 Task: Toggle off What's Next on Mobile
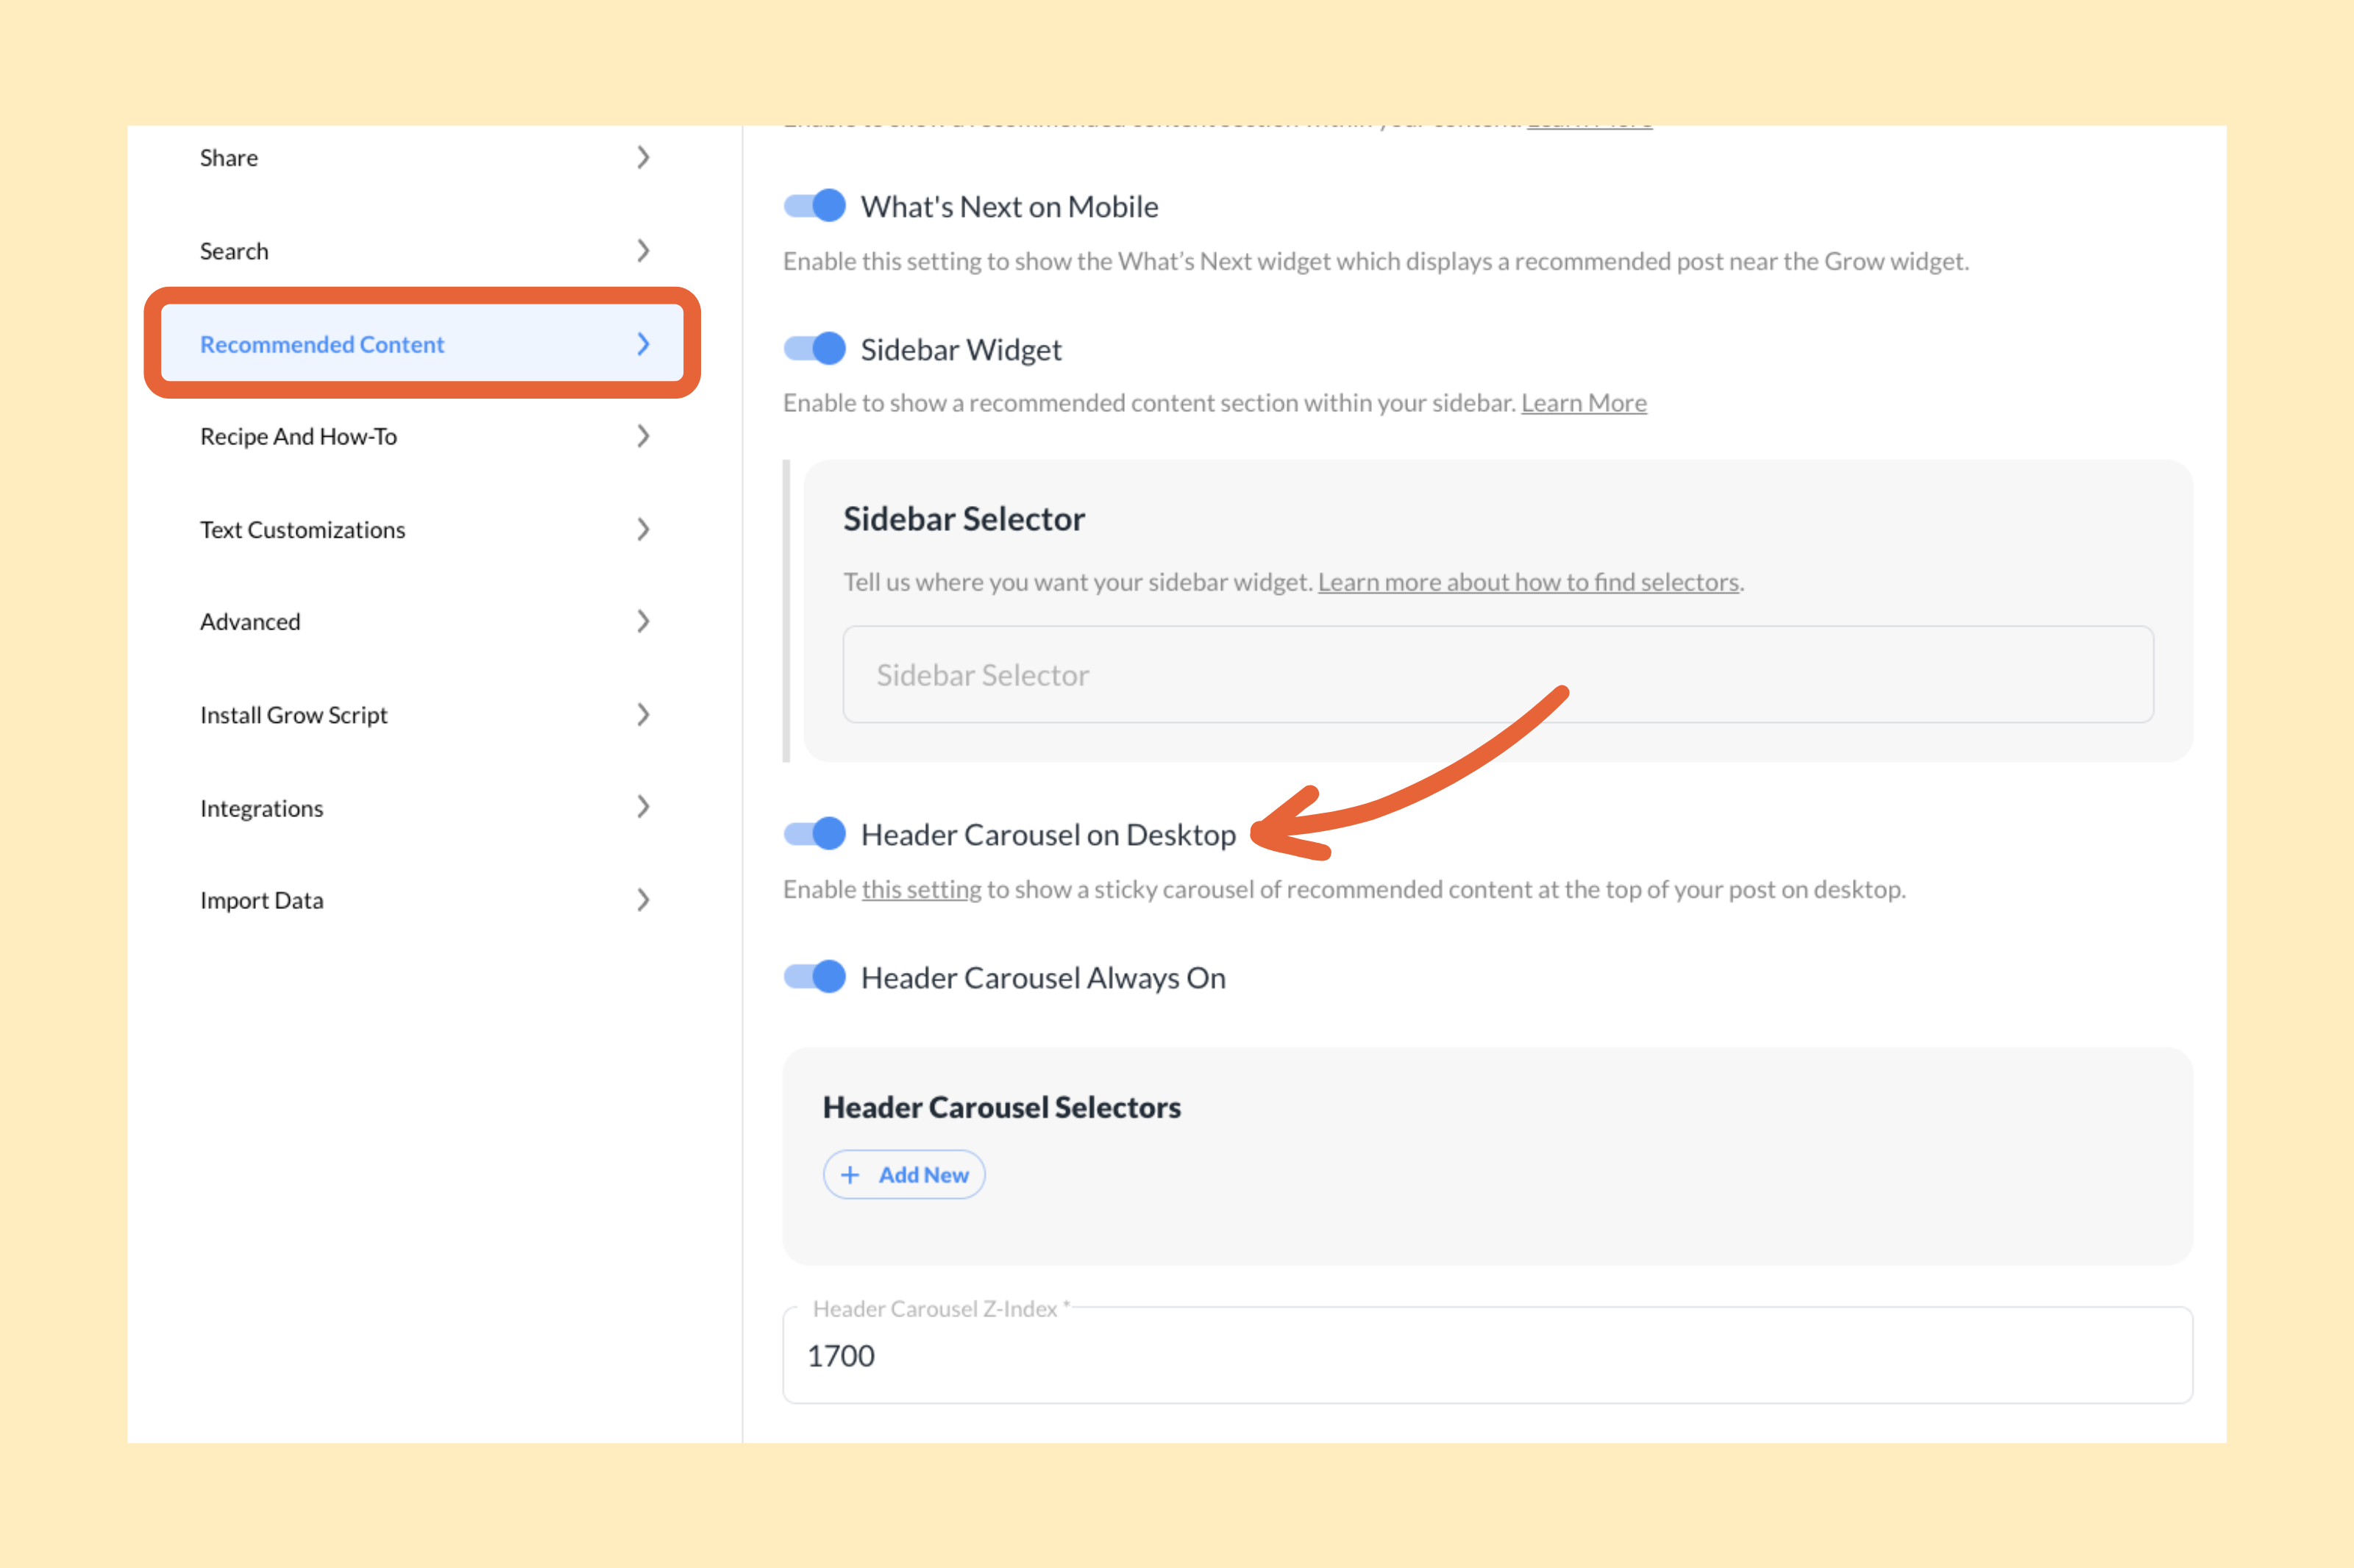tap(814, 206)
